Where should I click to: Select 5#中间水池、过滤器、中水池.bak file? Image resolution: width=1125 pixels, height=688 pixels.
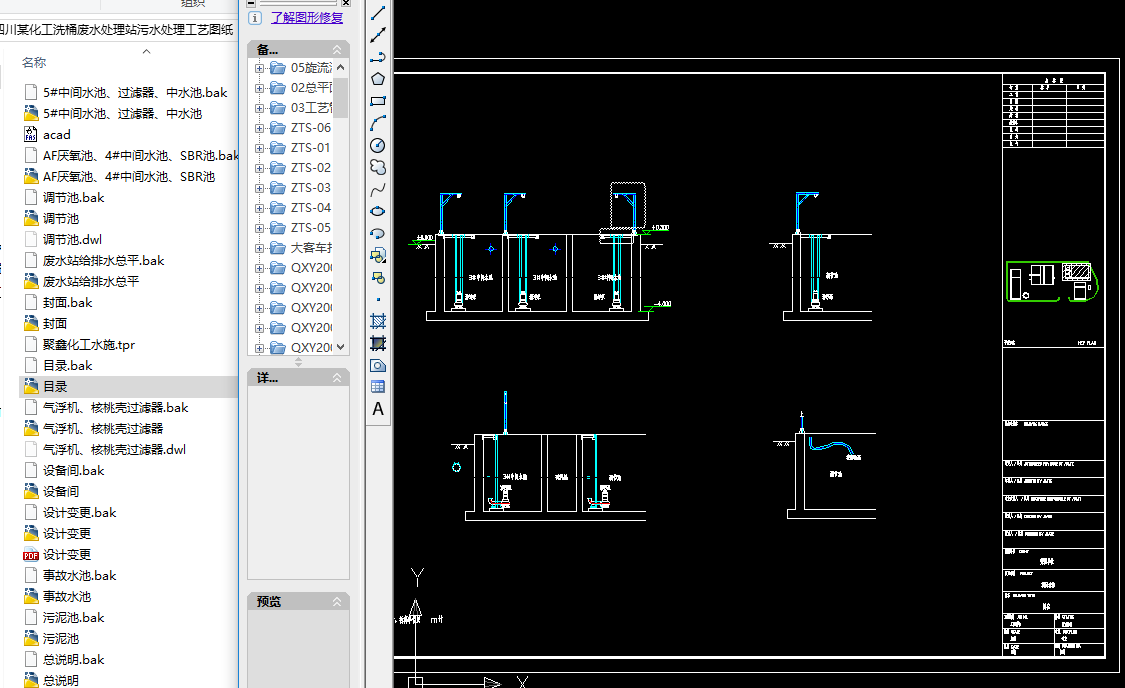135,93
